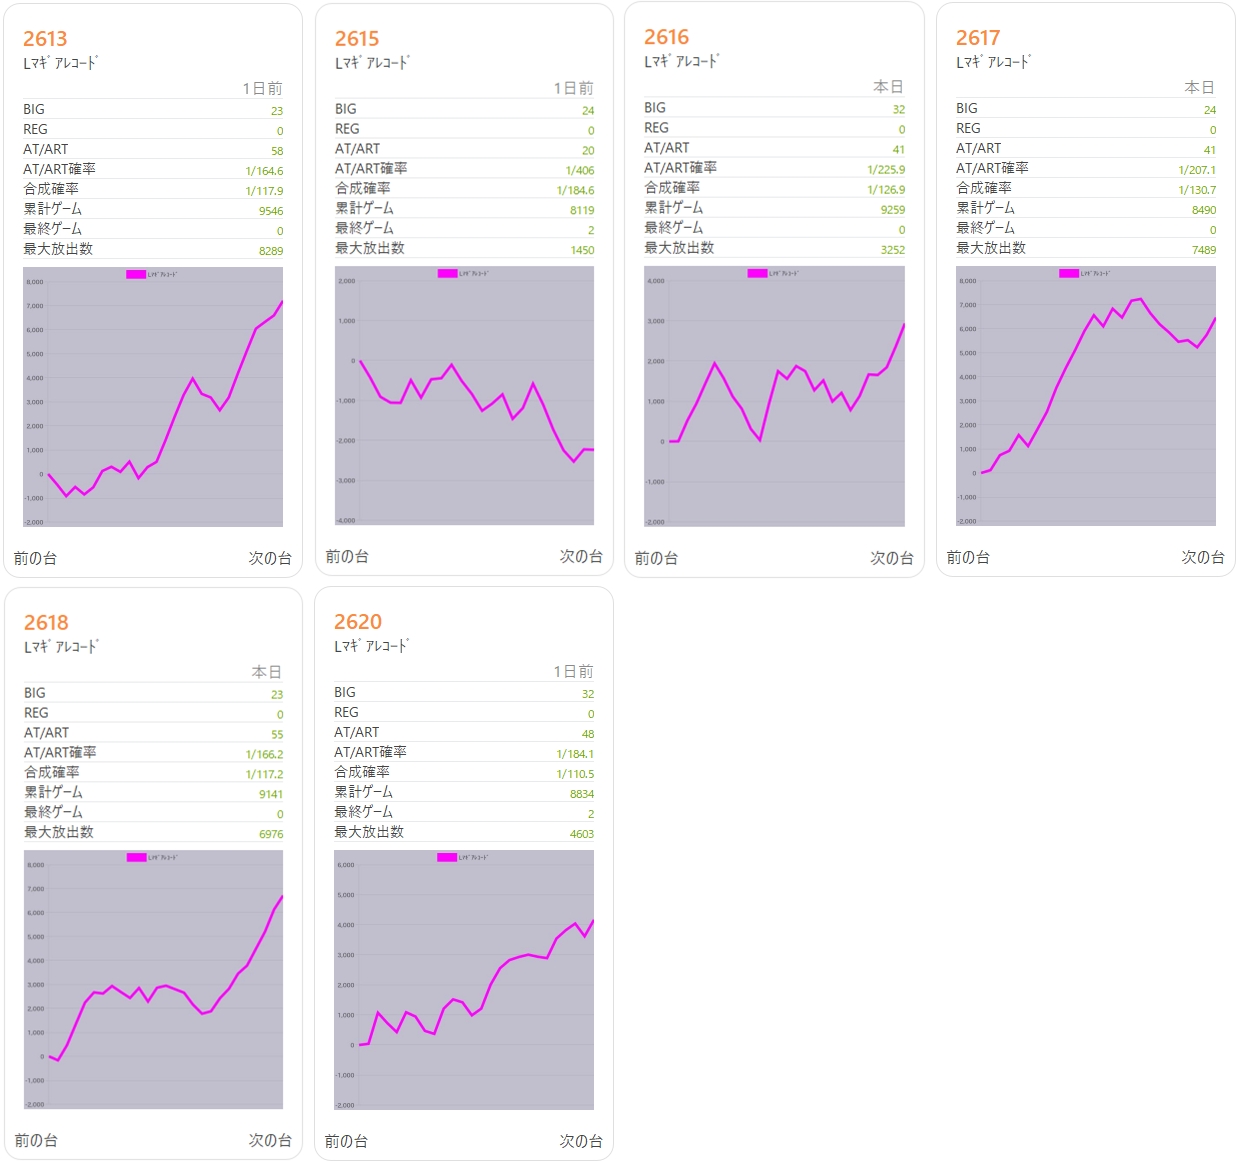Click 前の台 on the 2618 card
Viewport: 1239px width, 1163px height.
(x=36, y=1140)
